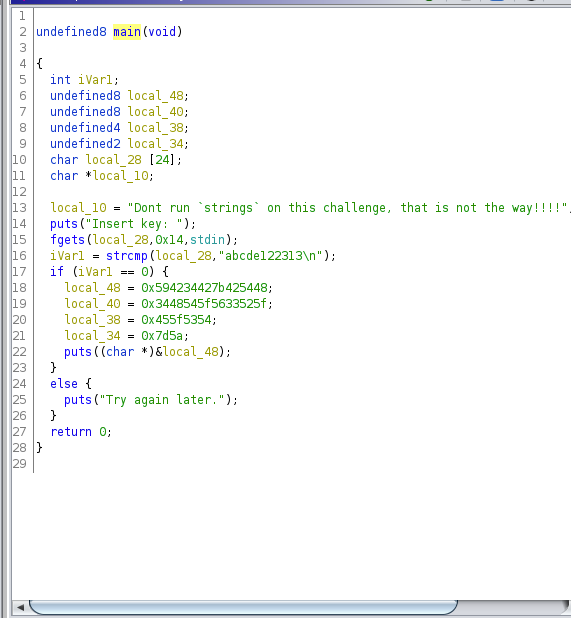Select local_38 in the undefined4 declaration
Viewport: 571px width, 618px height.
pyautogui.click(x=156, y=128)
